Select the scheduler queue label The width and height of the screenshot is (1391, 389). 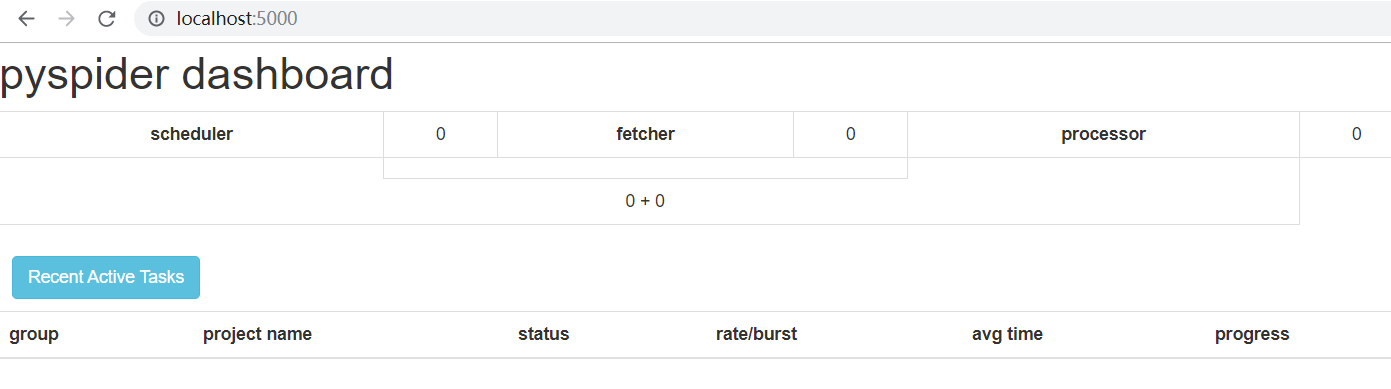point(191,134)
